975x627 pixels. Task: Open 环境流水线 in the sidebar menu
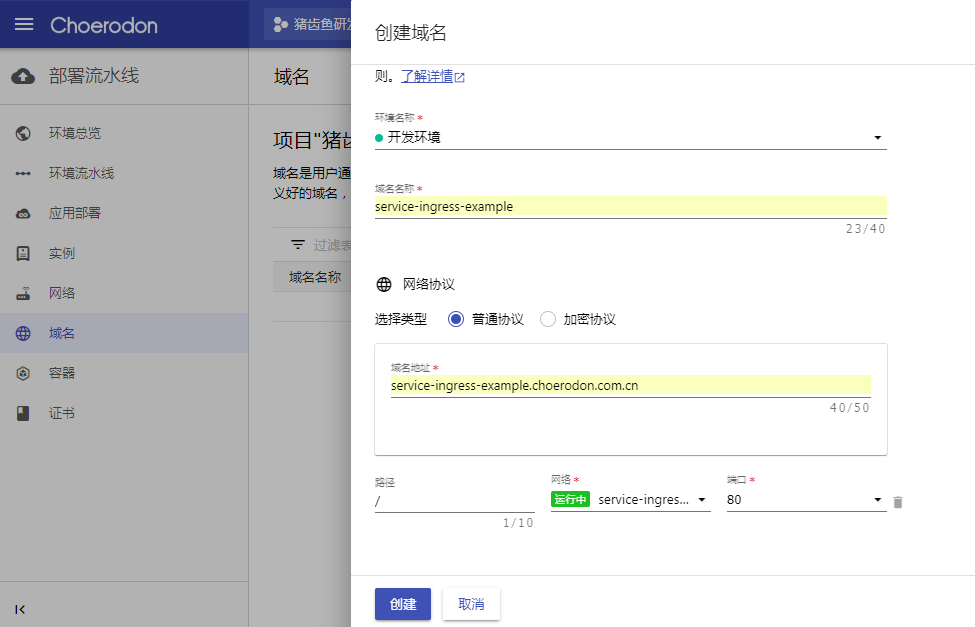[81, 173]
